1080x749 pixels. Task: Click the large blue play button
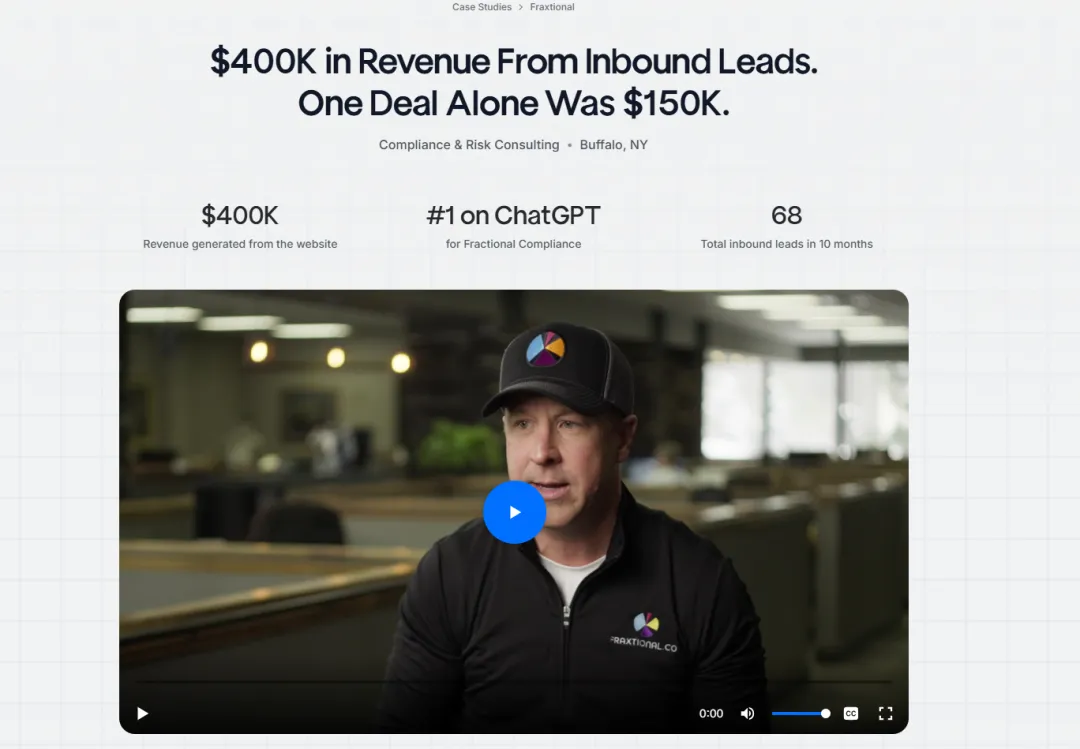[515, 512]
